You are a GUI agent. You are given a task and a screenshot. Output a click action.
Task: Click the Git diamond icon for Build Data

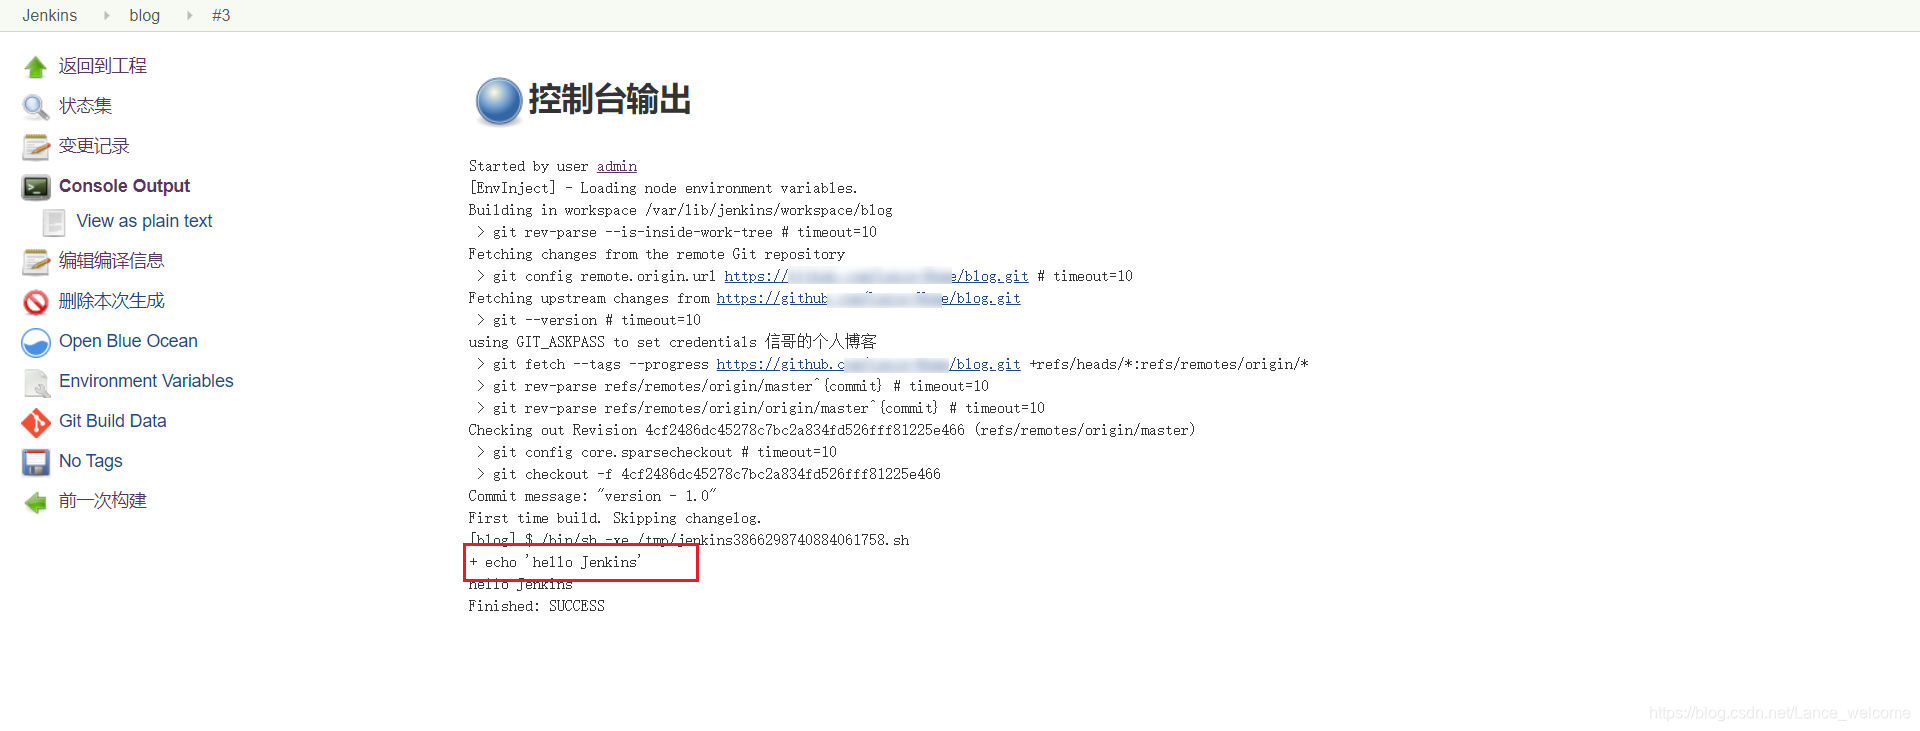point(36,422)
